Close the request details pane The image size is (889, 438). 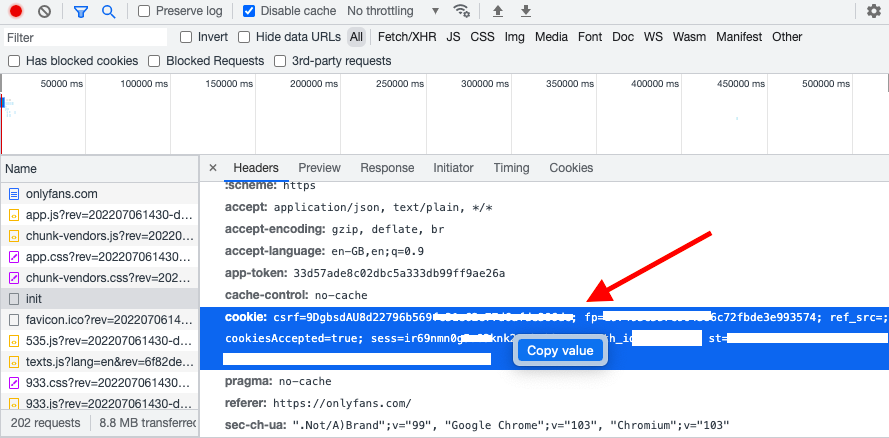coord(213,168)
